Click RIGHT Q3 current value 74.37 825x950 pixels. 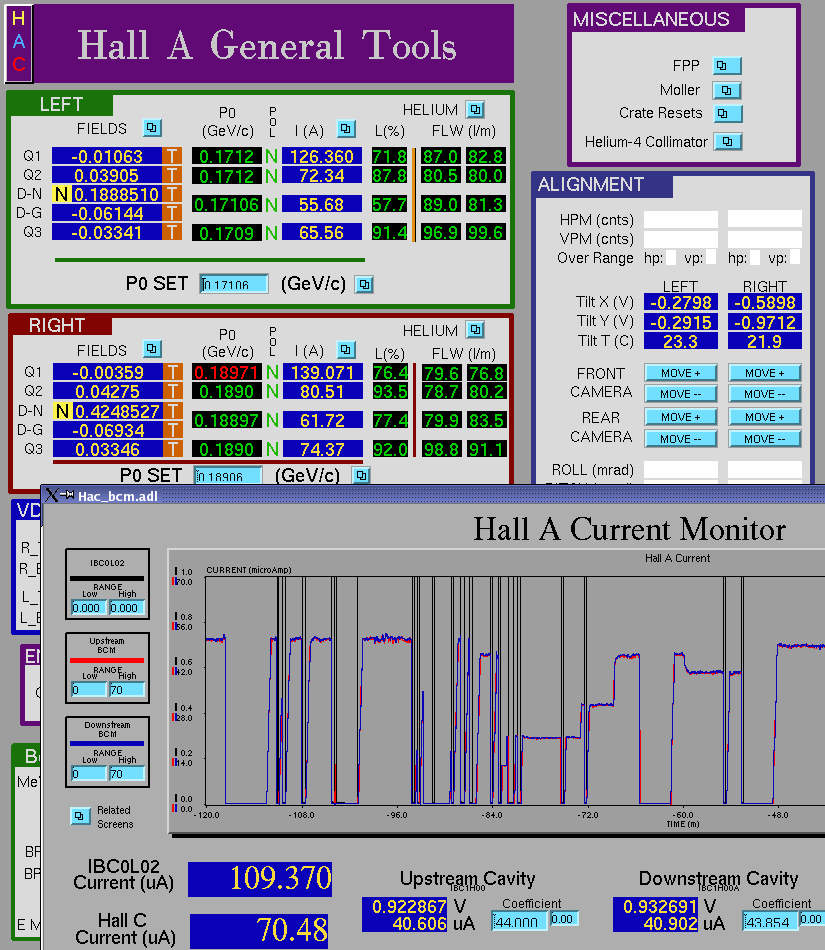click(x=322, y=449)
